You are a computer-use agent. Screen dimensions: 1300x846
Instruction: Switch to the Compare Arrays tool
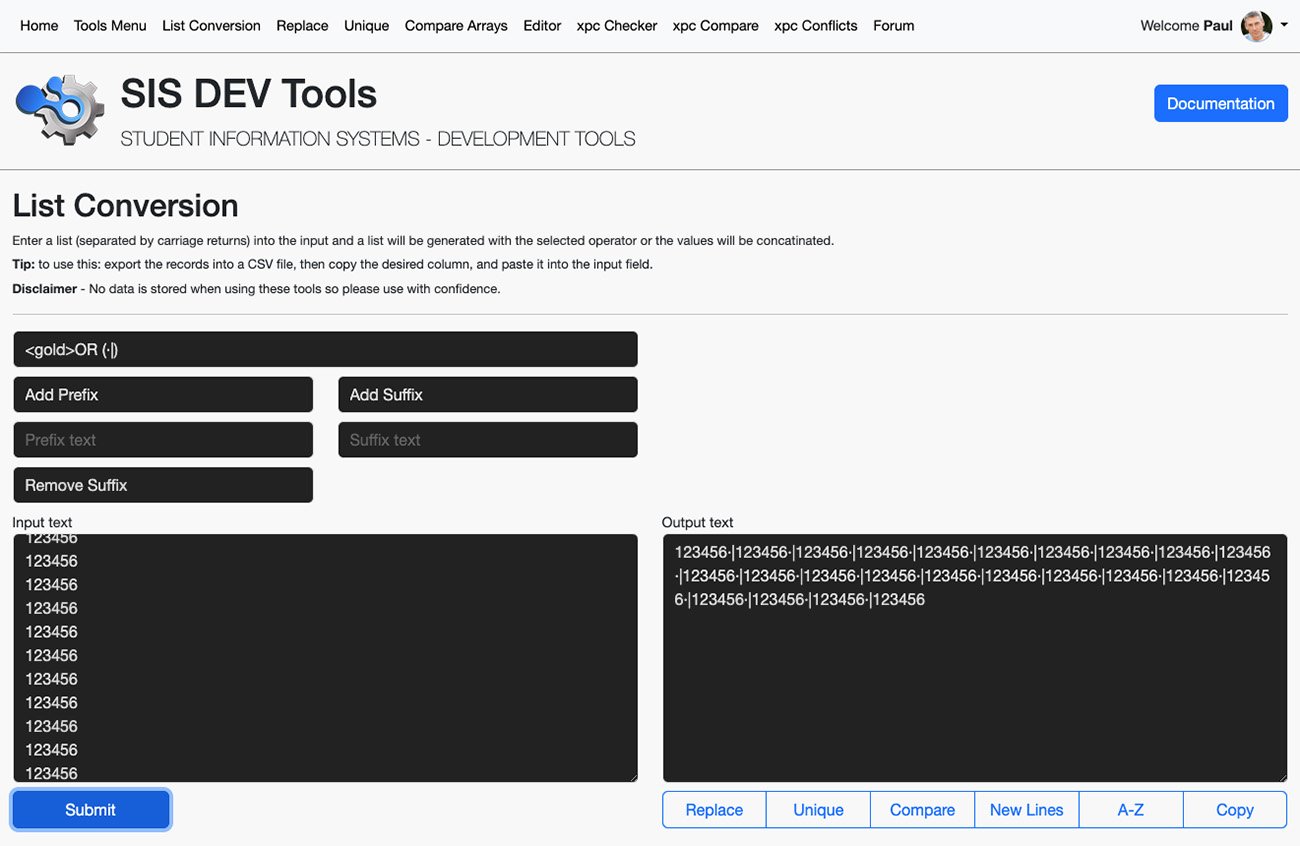(456, 25)
